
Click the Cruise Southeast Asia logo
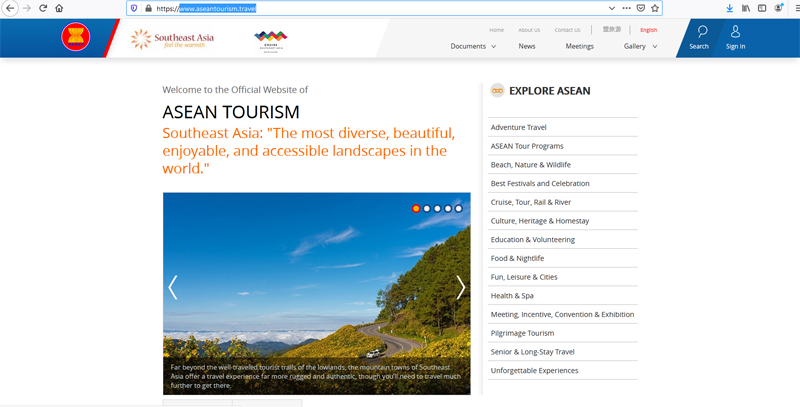click(x=271, y=42)
